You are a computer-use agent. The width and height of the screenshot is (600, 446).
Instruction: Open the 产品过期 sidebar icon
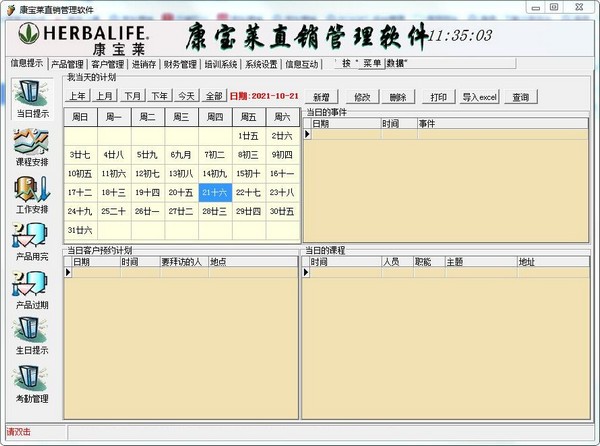(x=32, y=290)
